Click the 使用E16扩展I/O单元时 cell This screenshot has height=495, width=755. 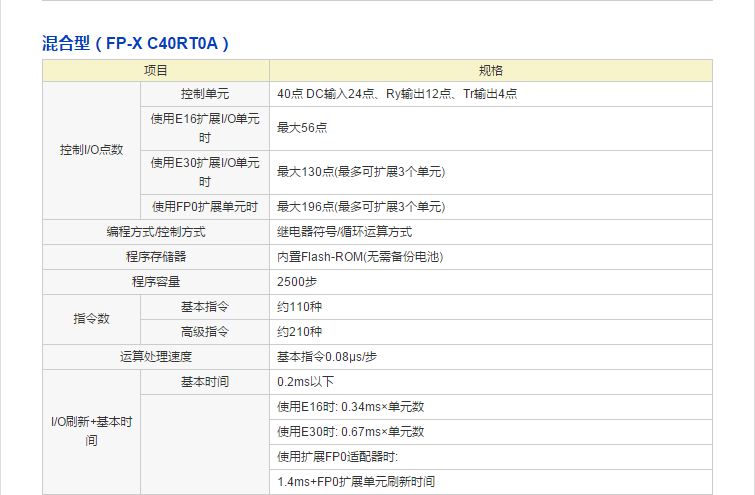tap(205, 128)
